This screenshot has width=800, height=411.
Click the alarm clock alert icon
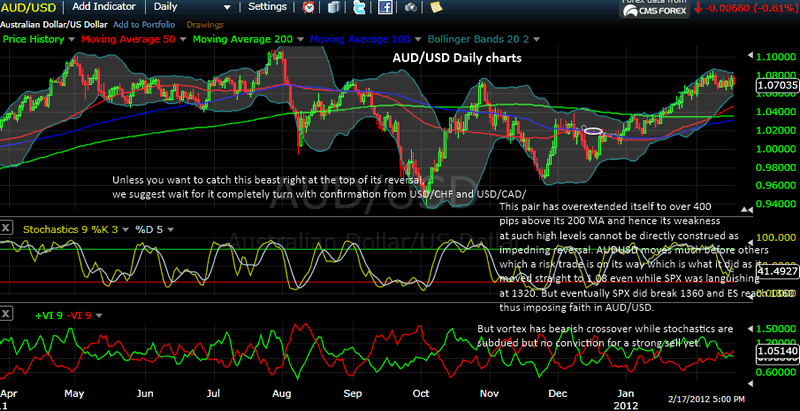[x=310, y=7]
